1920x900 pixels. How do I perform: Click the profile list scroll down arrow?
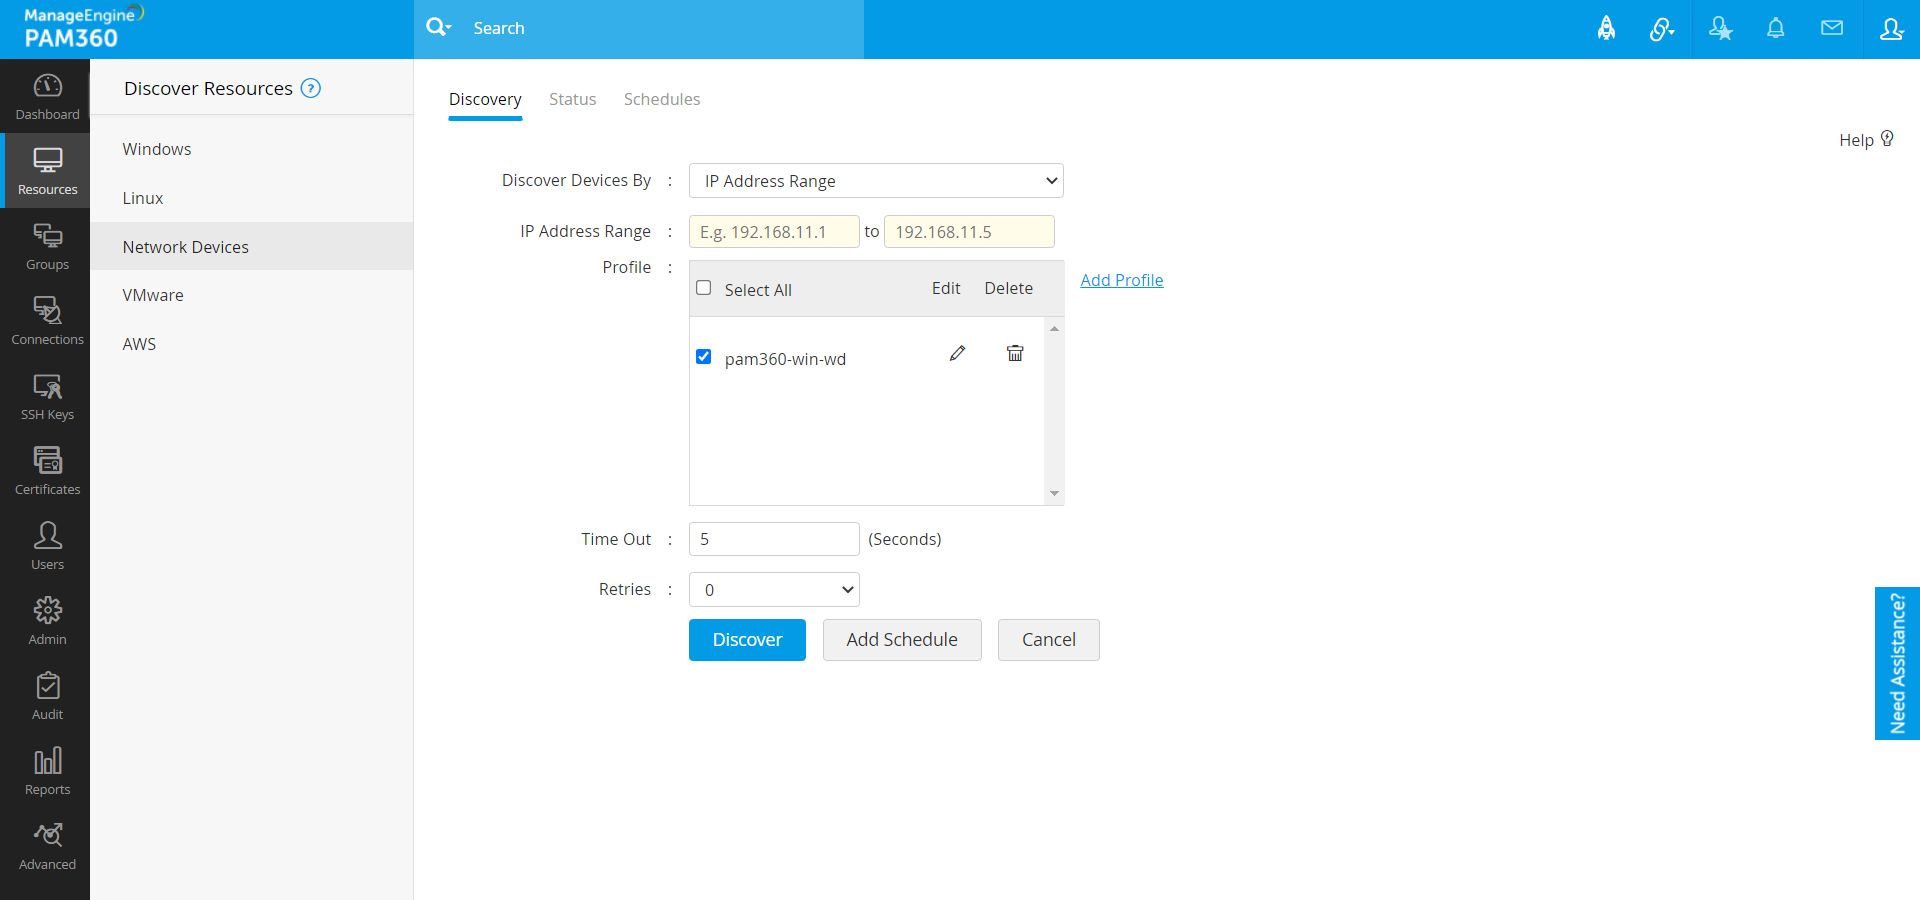click(1054, 494)
